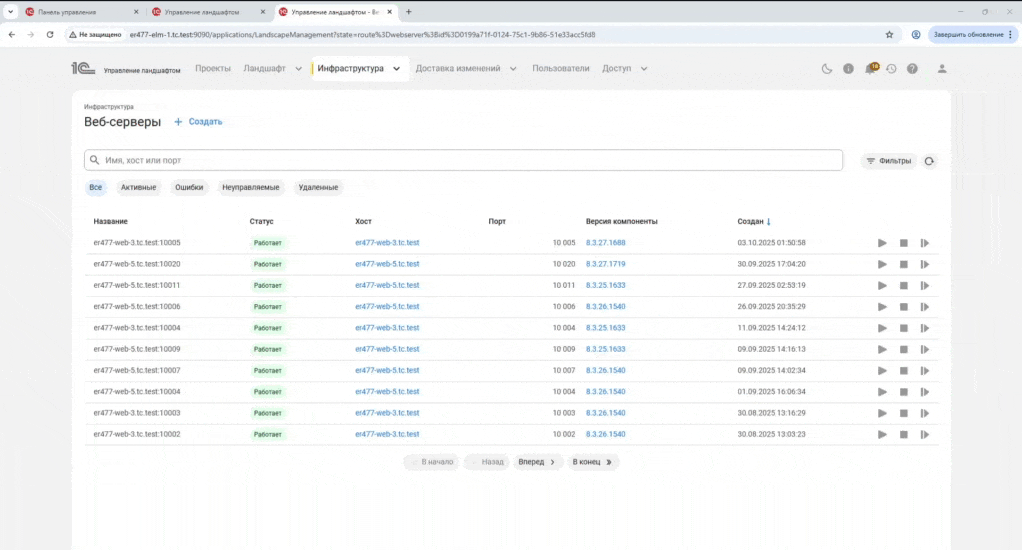Screen dimensions: 1022x550
Task: Stop web server er477-web-5.tc.test:10020
Action: tap(903, 264)
